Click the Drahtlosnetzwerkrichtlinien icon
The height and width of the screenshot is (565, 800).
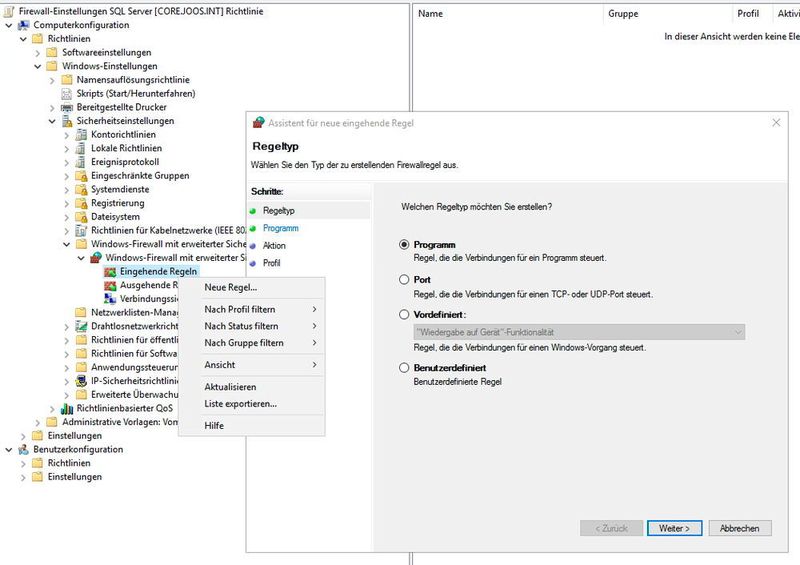click(x=81, y=326)
